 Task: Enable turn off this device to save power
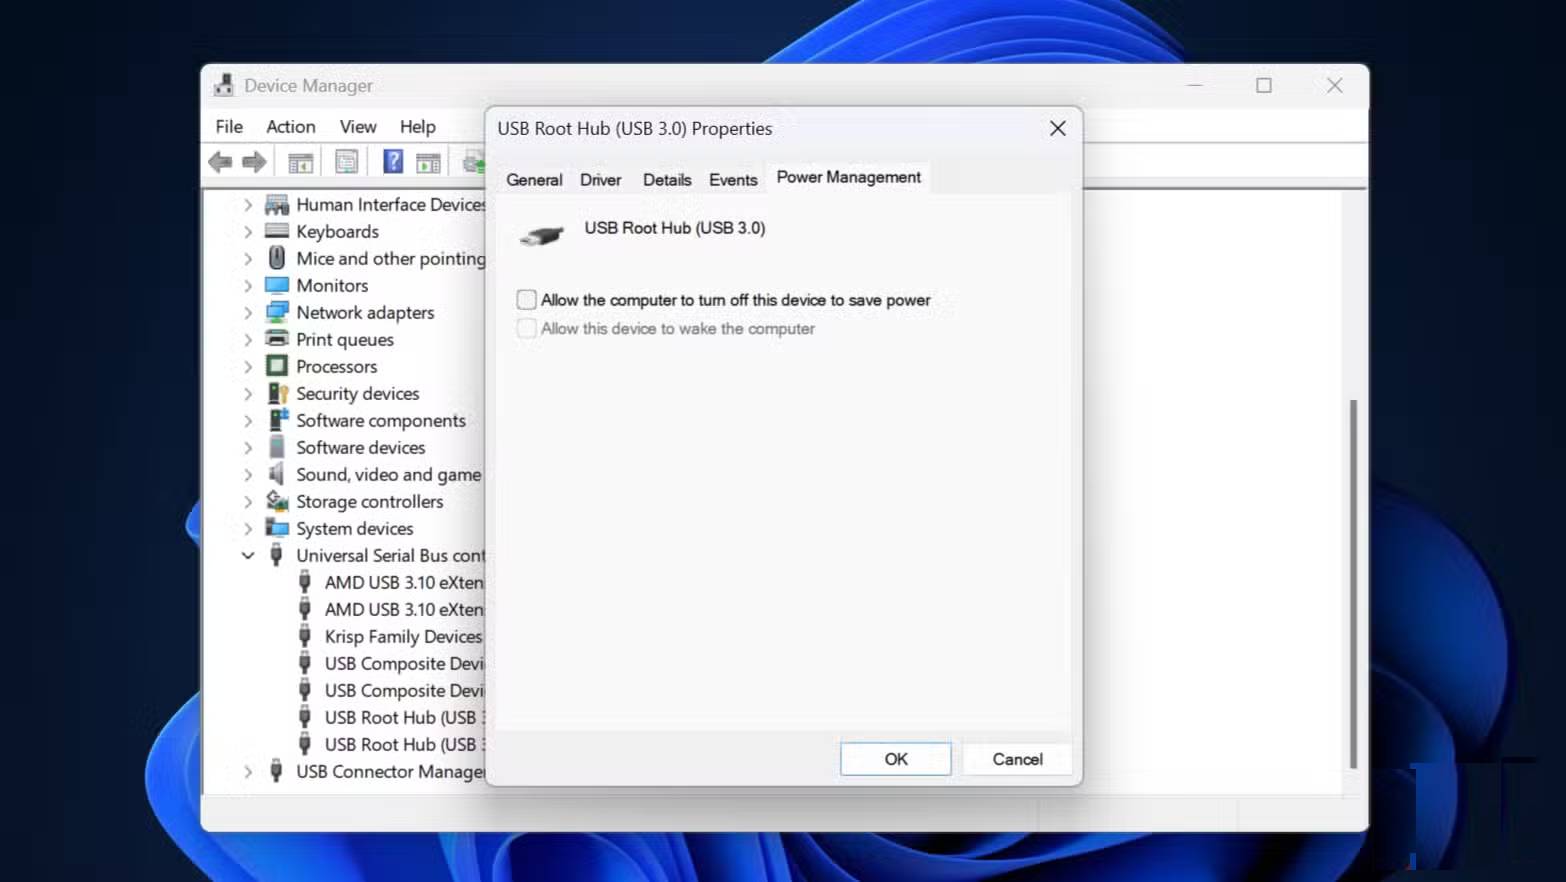click(x=527, y=300)
